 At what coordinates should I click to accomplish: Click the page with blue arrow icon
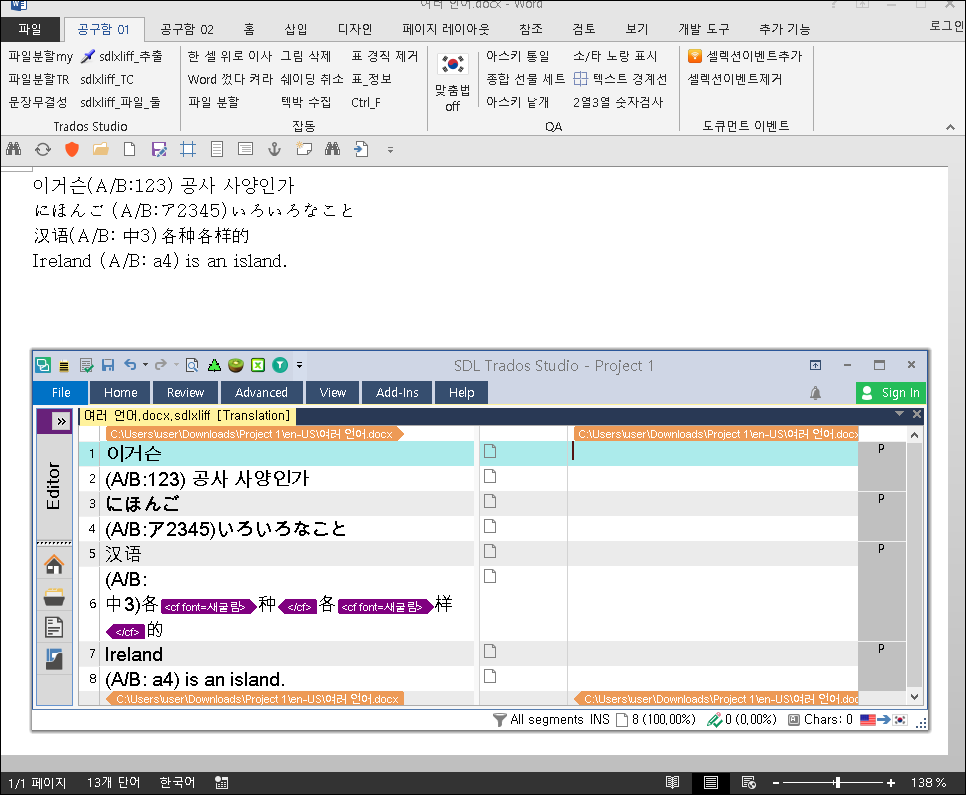click(362, 149)
